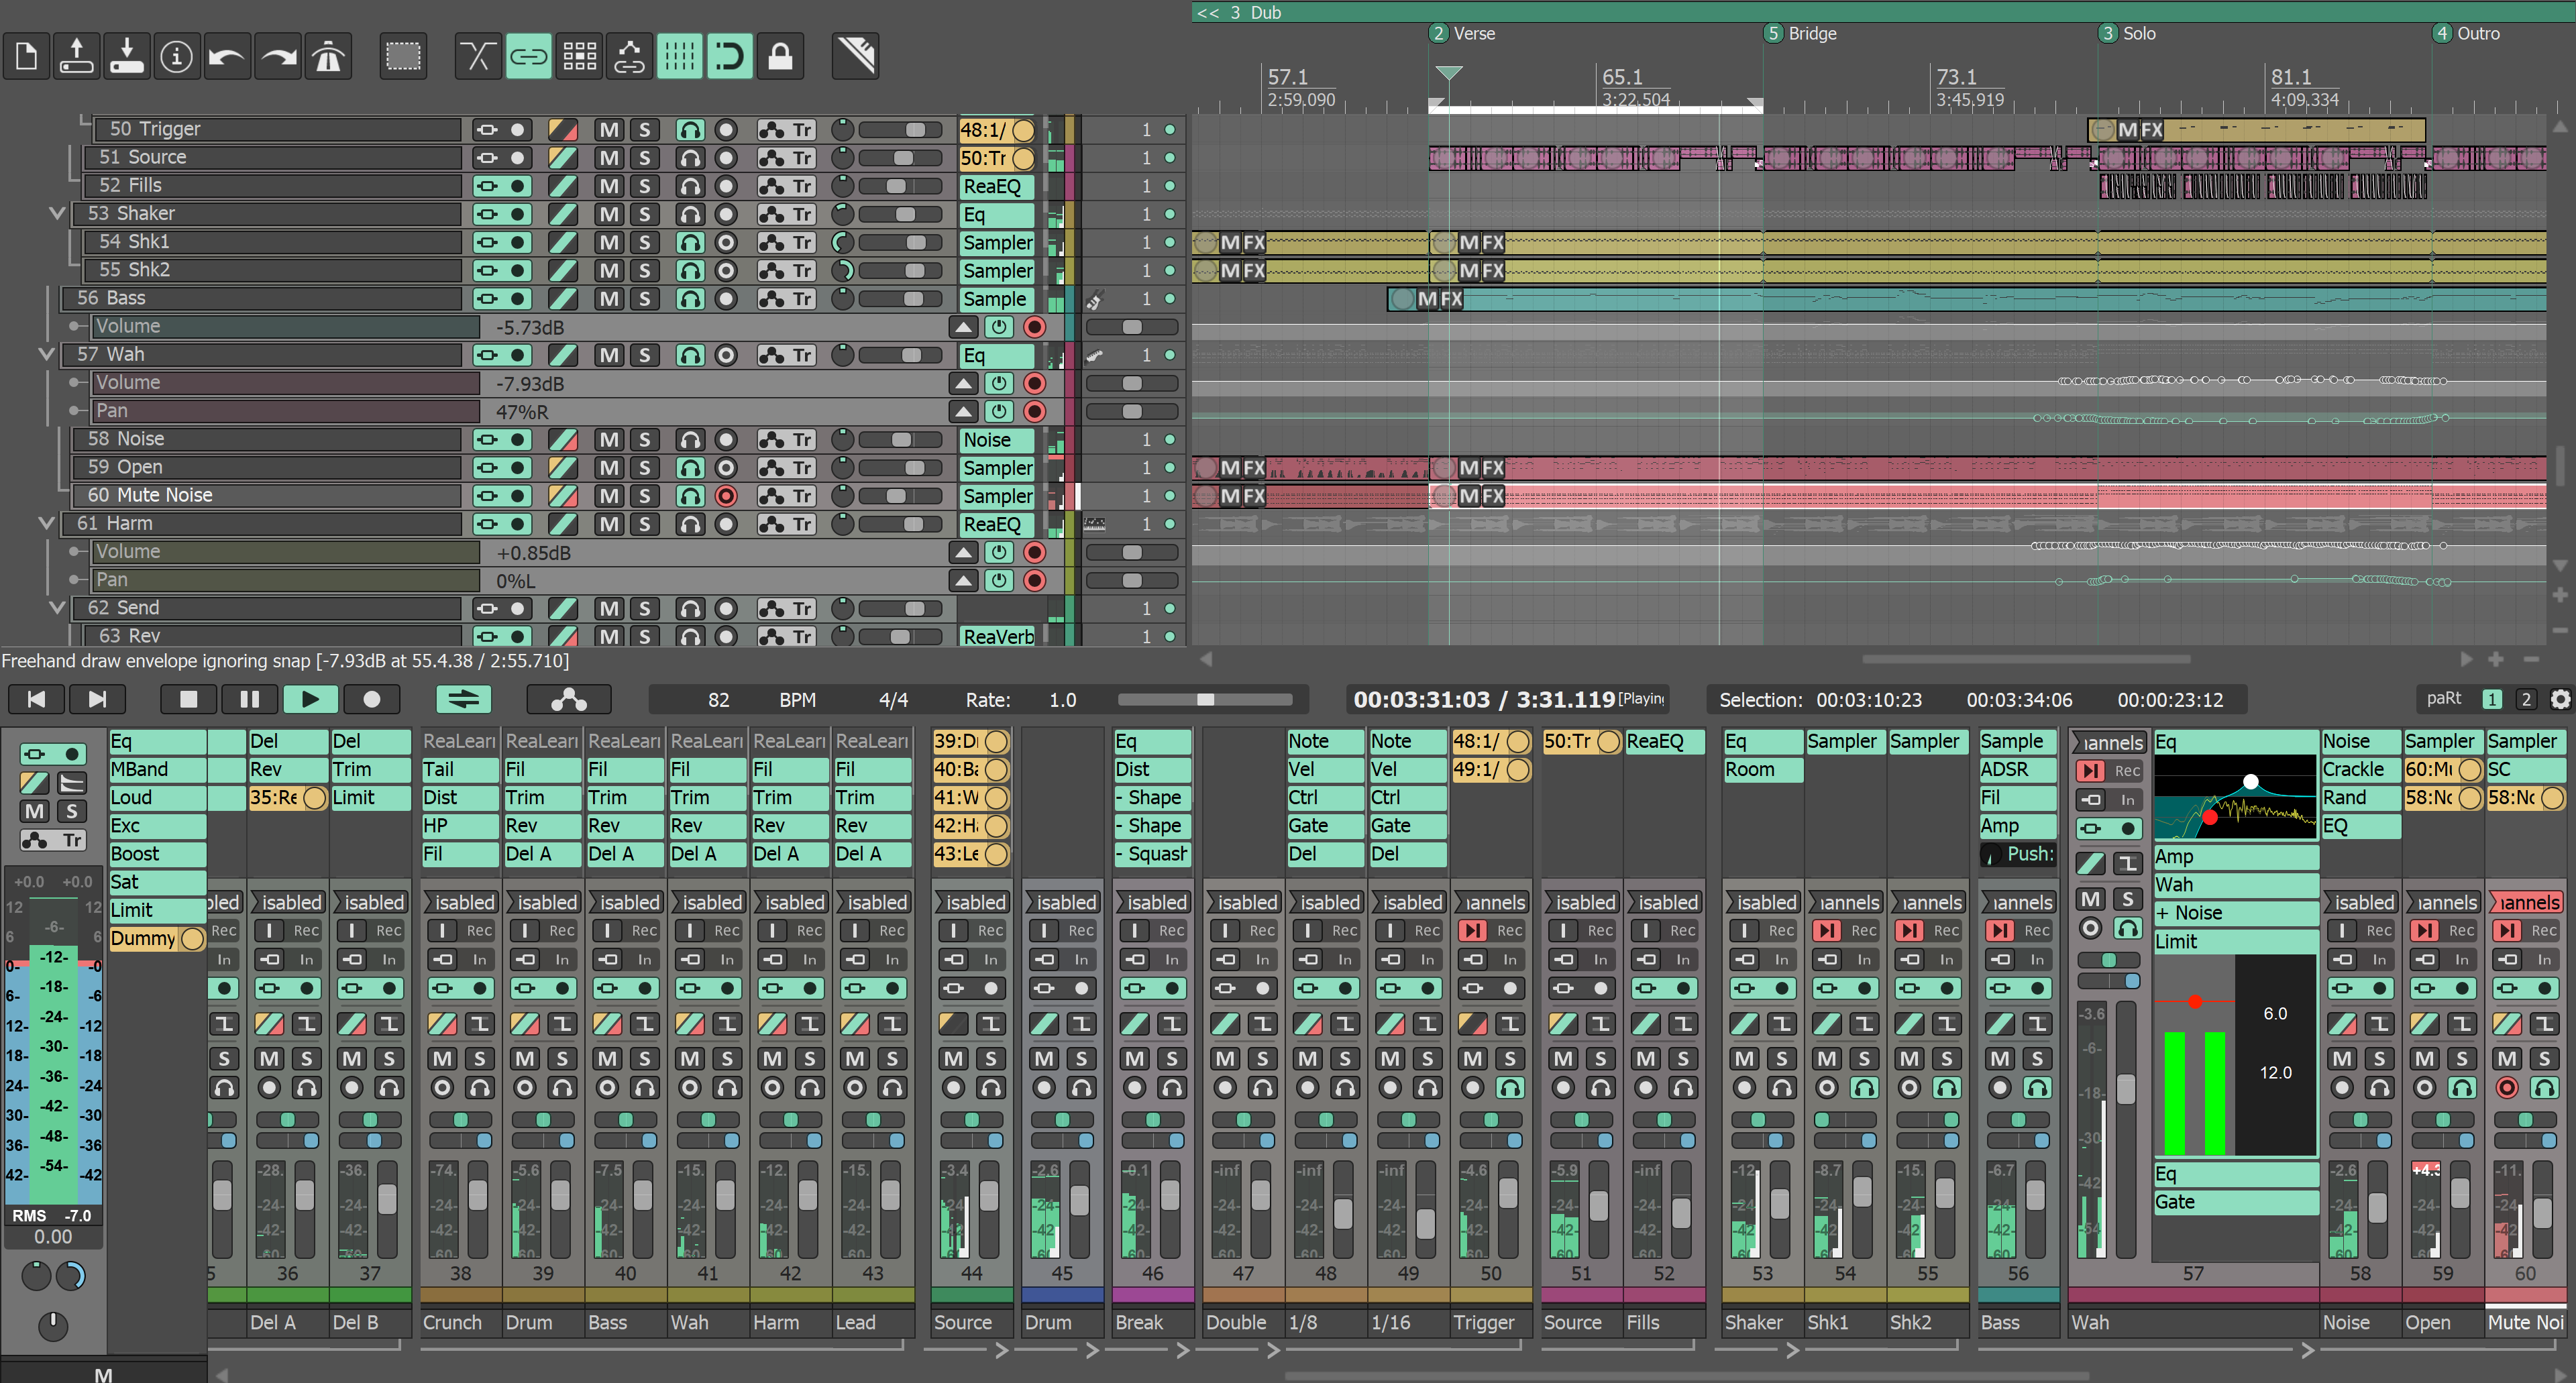Toggle the metronome icon
This screenshot has width=2576, height=1383.
[x=328, y=56]
